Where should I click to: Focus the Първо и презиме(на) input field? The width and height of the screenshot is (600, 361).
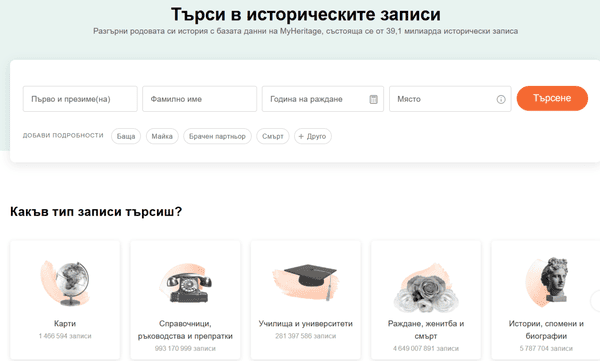pos(80,99)
